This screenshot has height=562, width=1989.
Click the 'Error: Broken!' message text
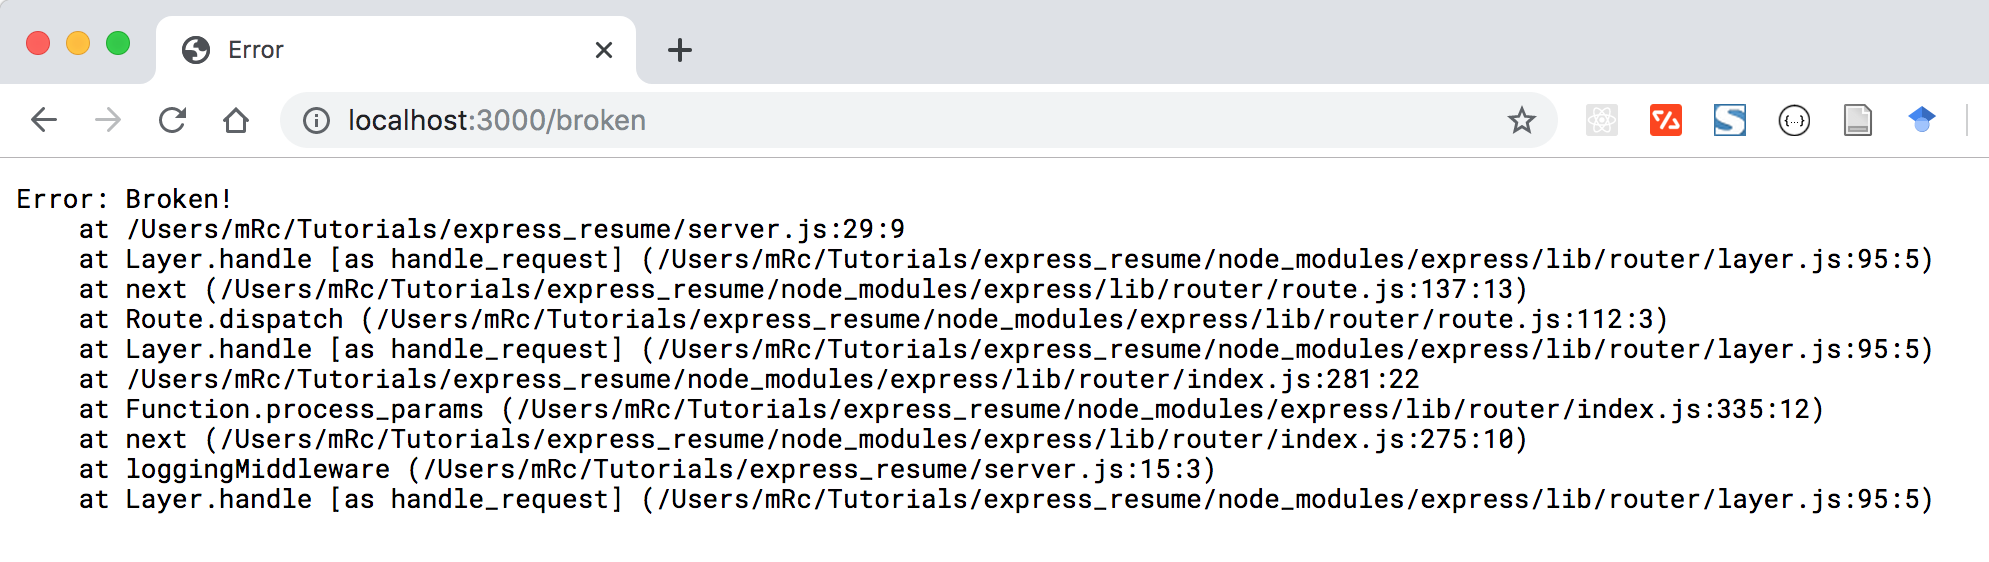coord(124,199)
